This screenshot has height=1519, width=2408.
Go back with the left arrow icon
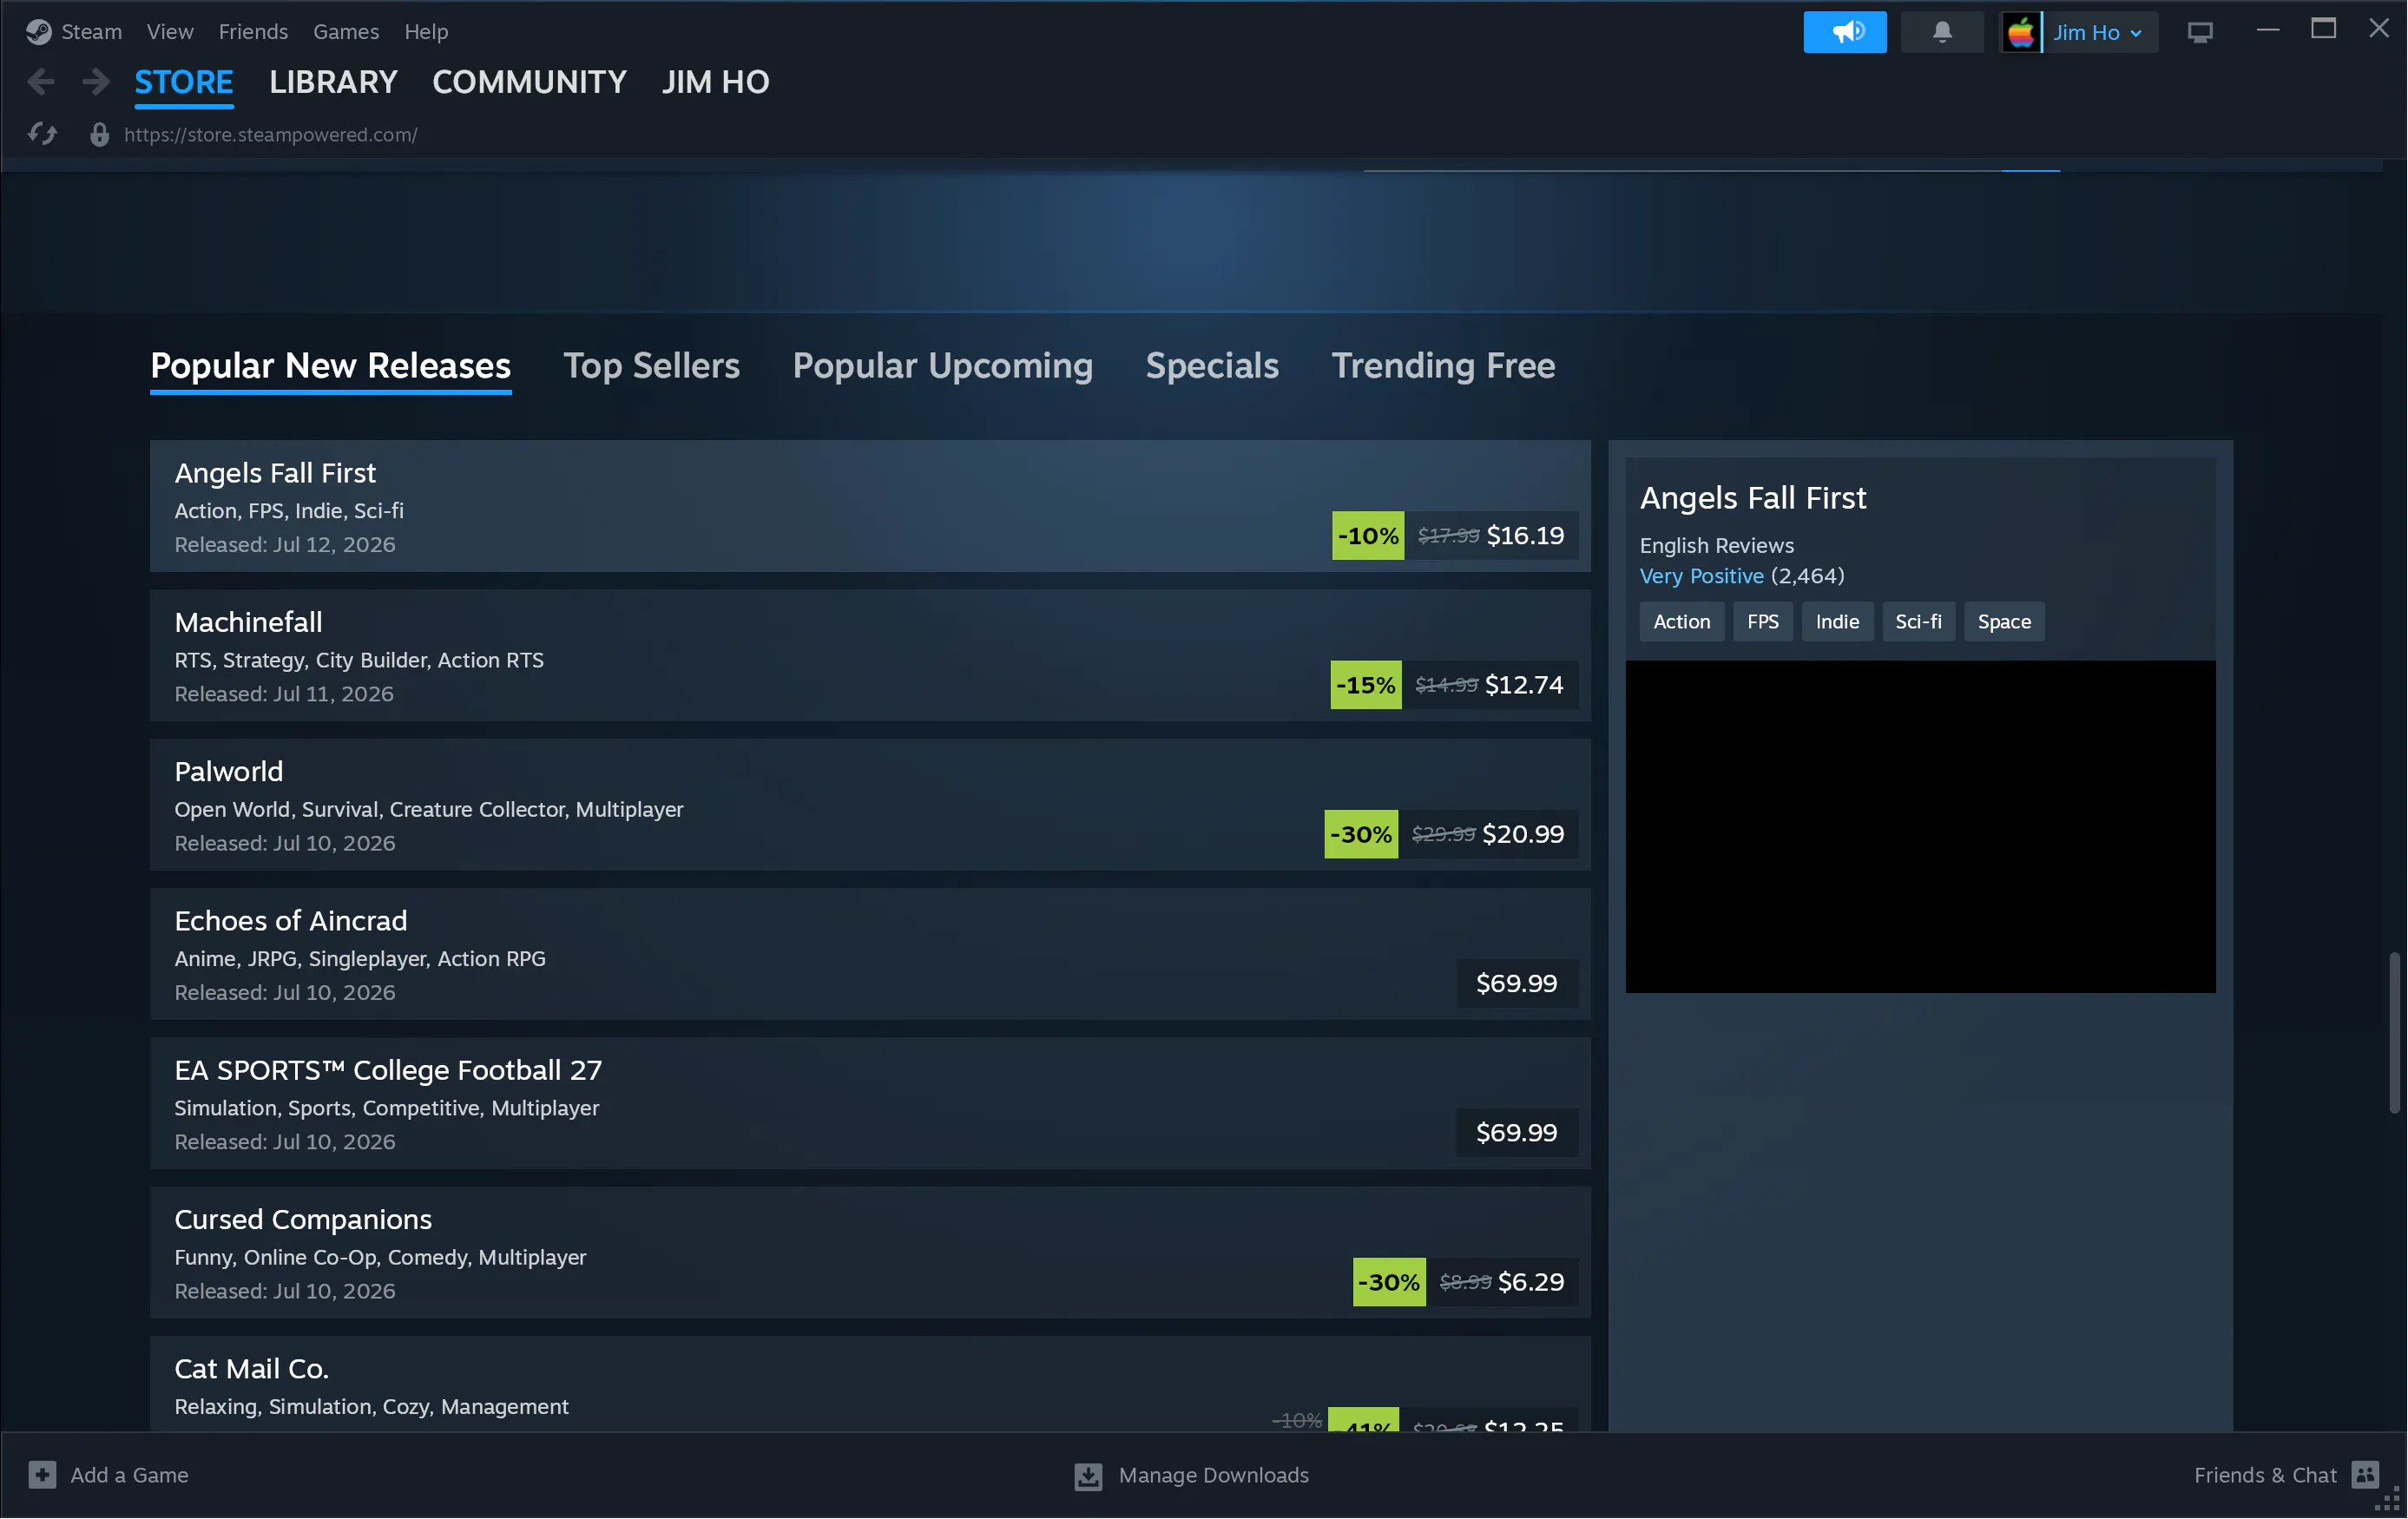point(41,82)
